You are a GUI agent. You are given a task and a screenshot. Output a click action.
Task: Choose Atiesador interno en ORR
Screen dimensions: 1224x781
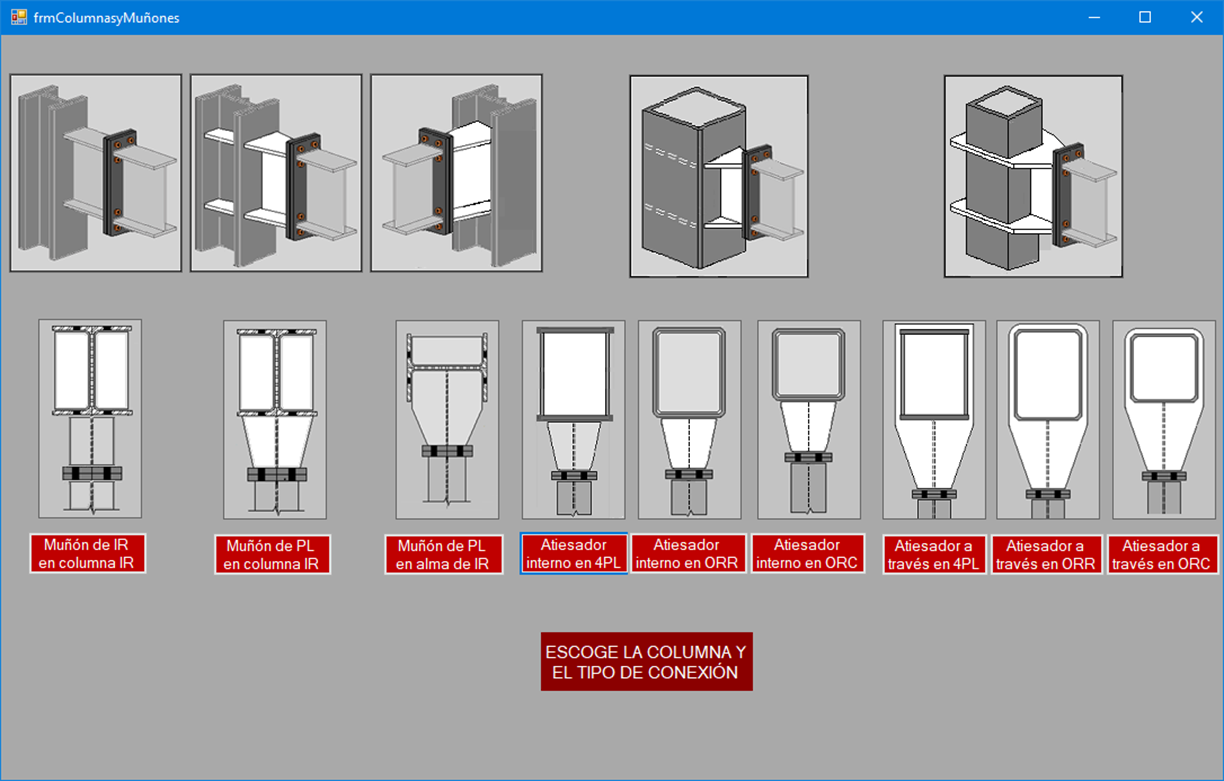coord(688,554)
